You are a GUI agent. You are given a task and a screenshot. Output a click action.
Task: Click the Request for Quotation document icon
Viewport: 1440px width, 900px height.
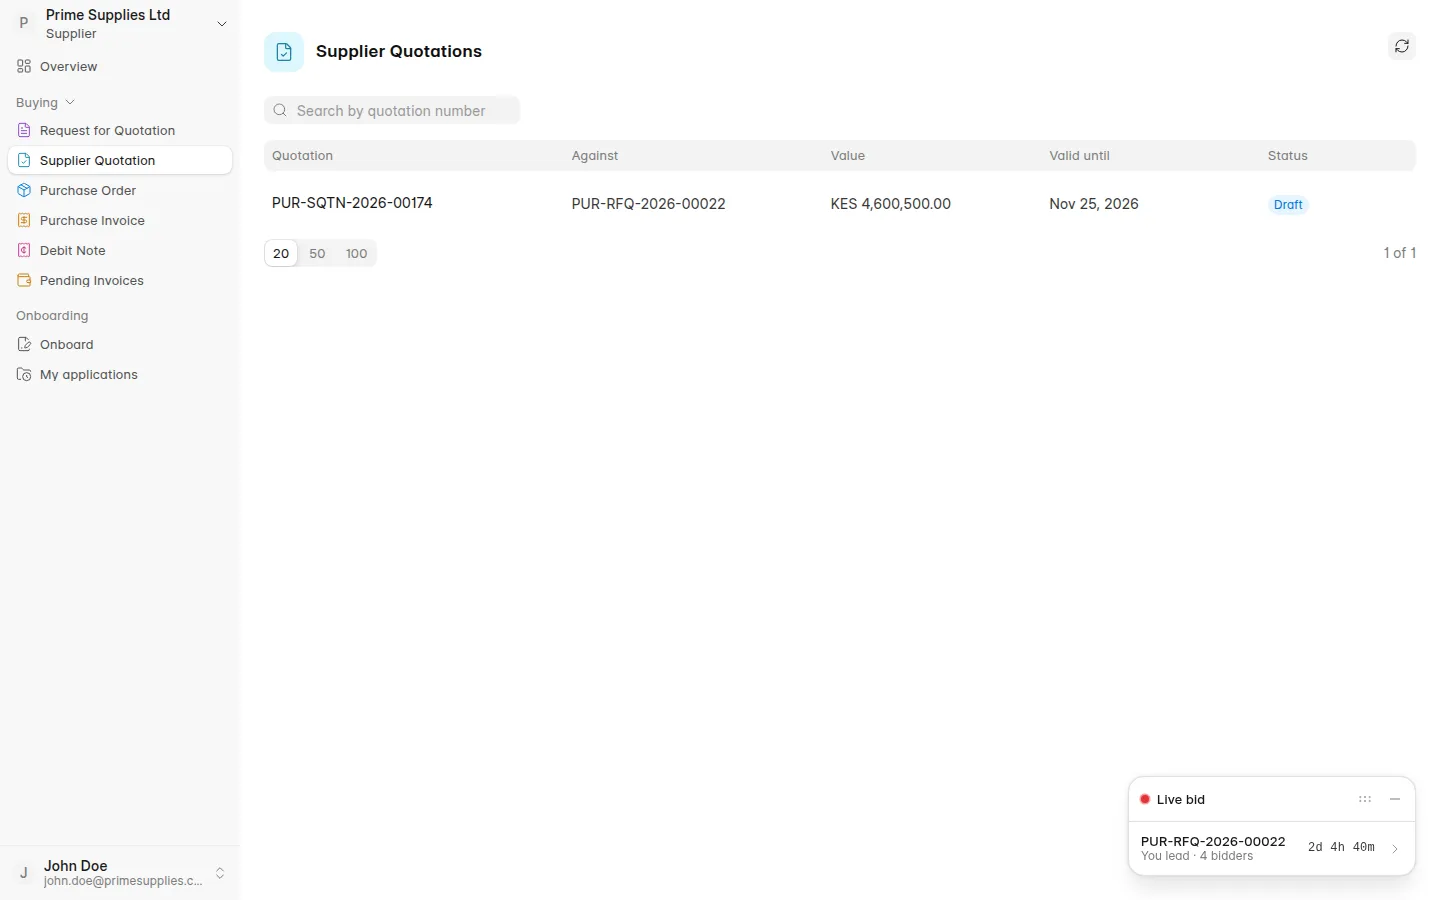point(24,131)
